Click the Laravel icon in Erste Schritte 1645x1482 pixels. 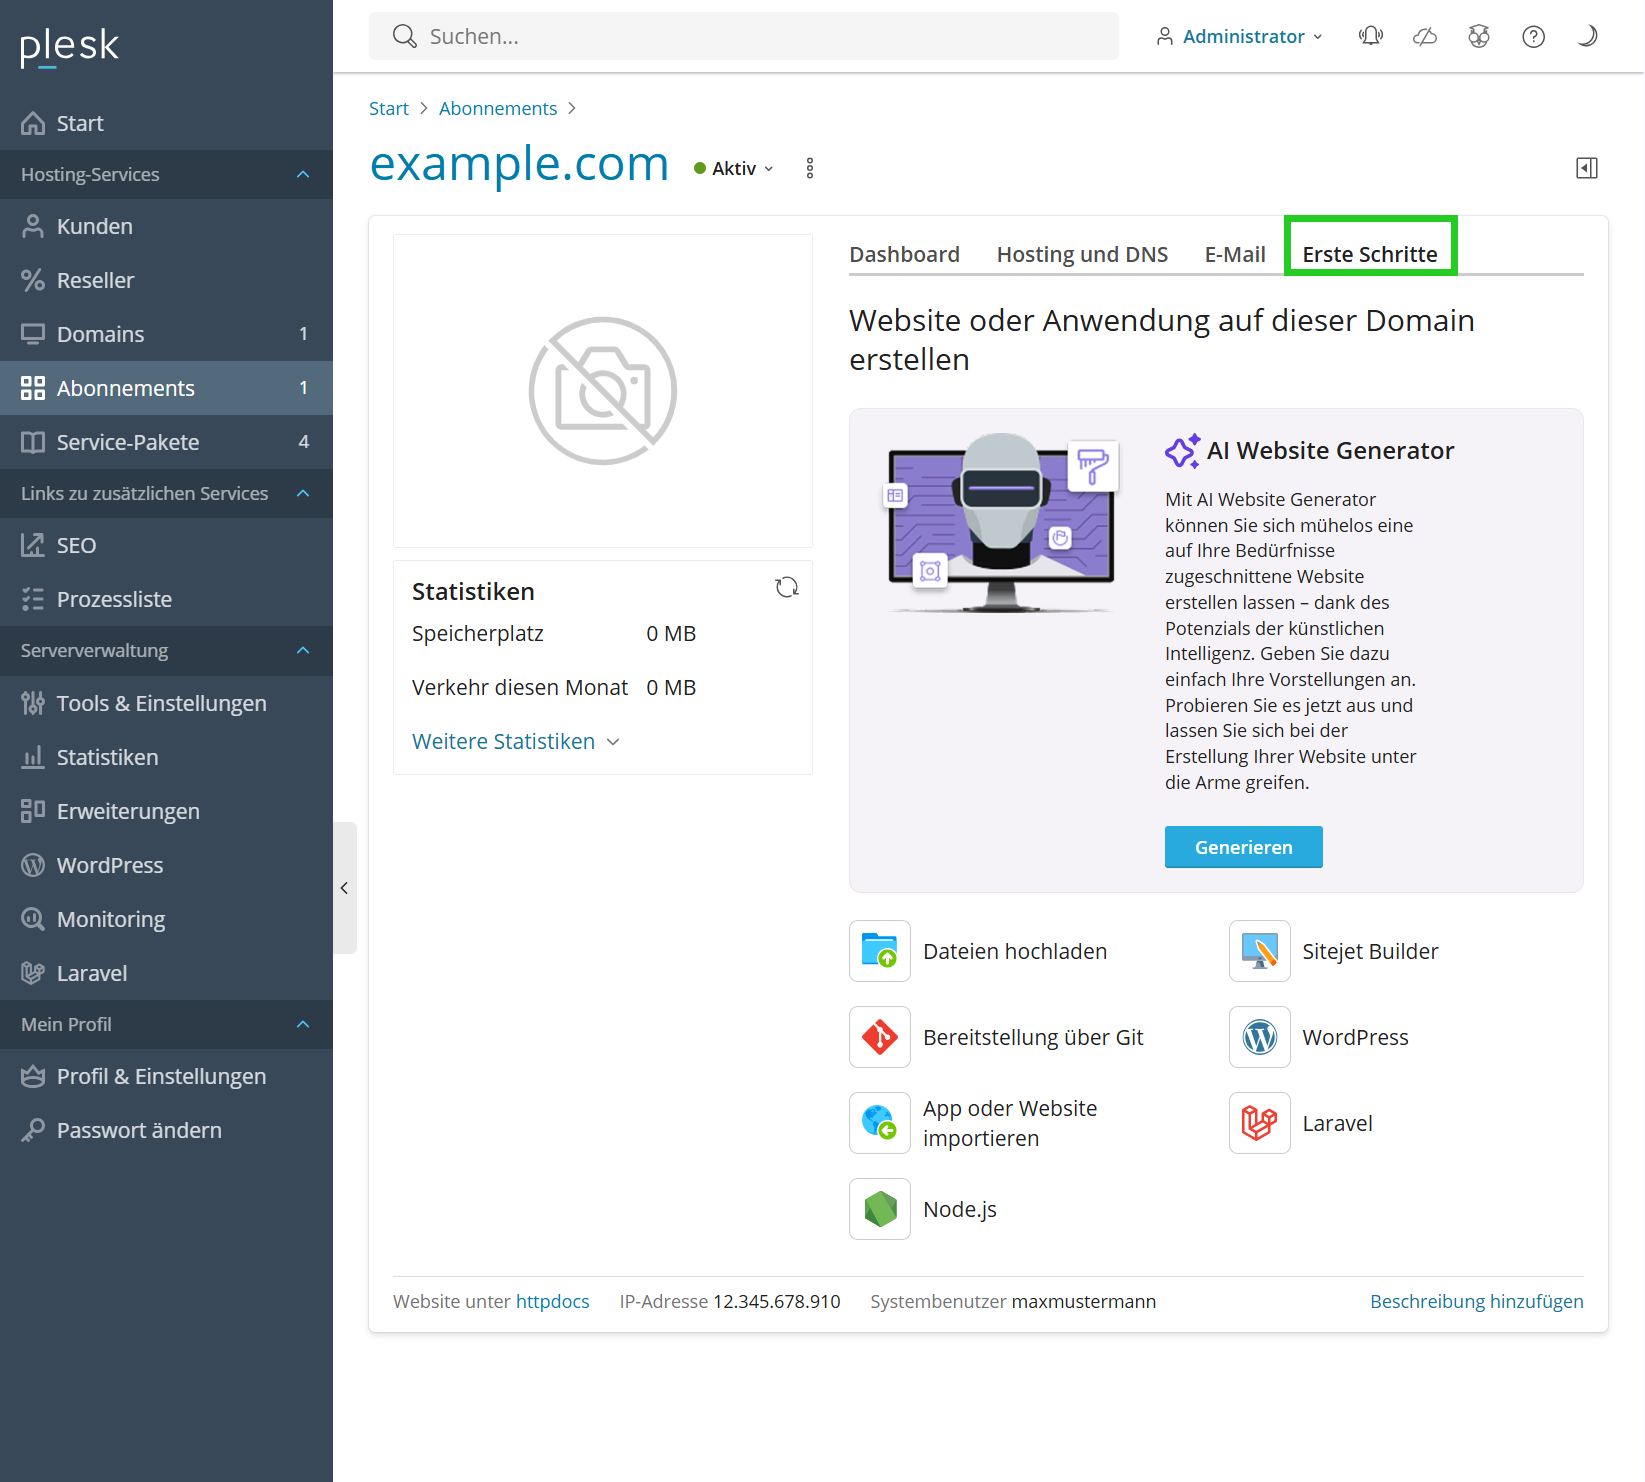tap(1260, 1123)
